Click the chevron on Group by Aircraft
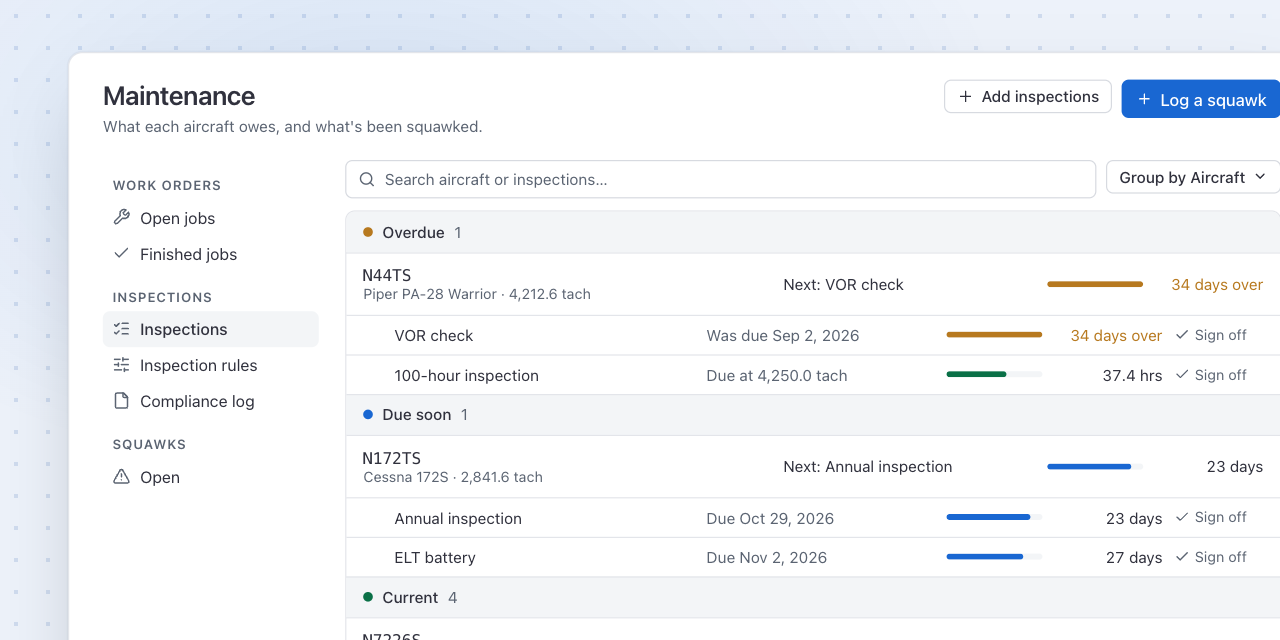The image size is (1280, 640). click(x=1260, y=176)
